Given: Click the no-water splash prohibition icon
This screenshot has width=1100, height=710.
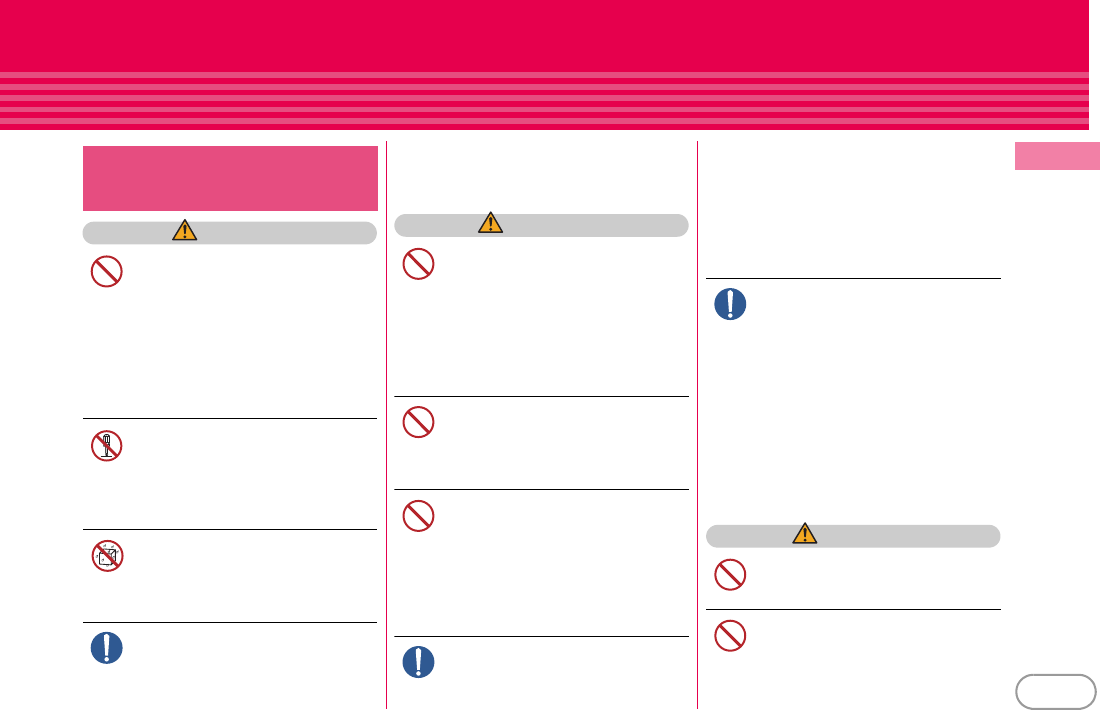Looking at the screenshot, I should (x=107, y=556).
